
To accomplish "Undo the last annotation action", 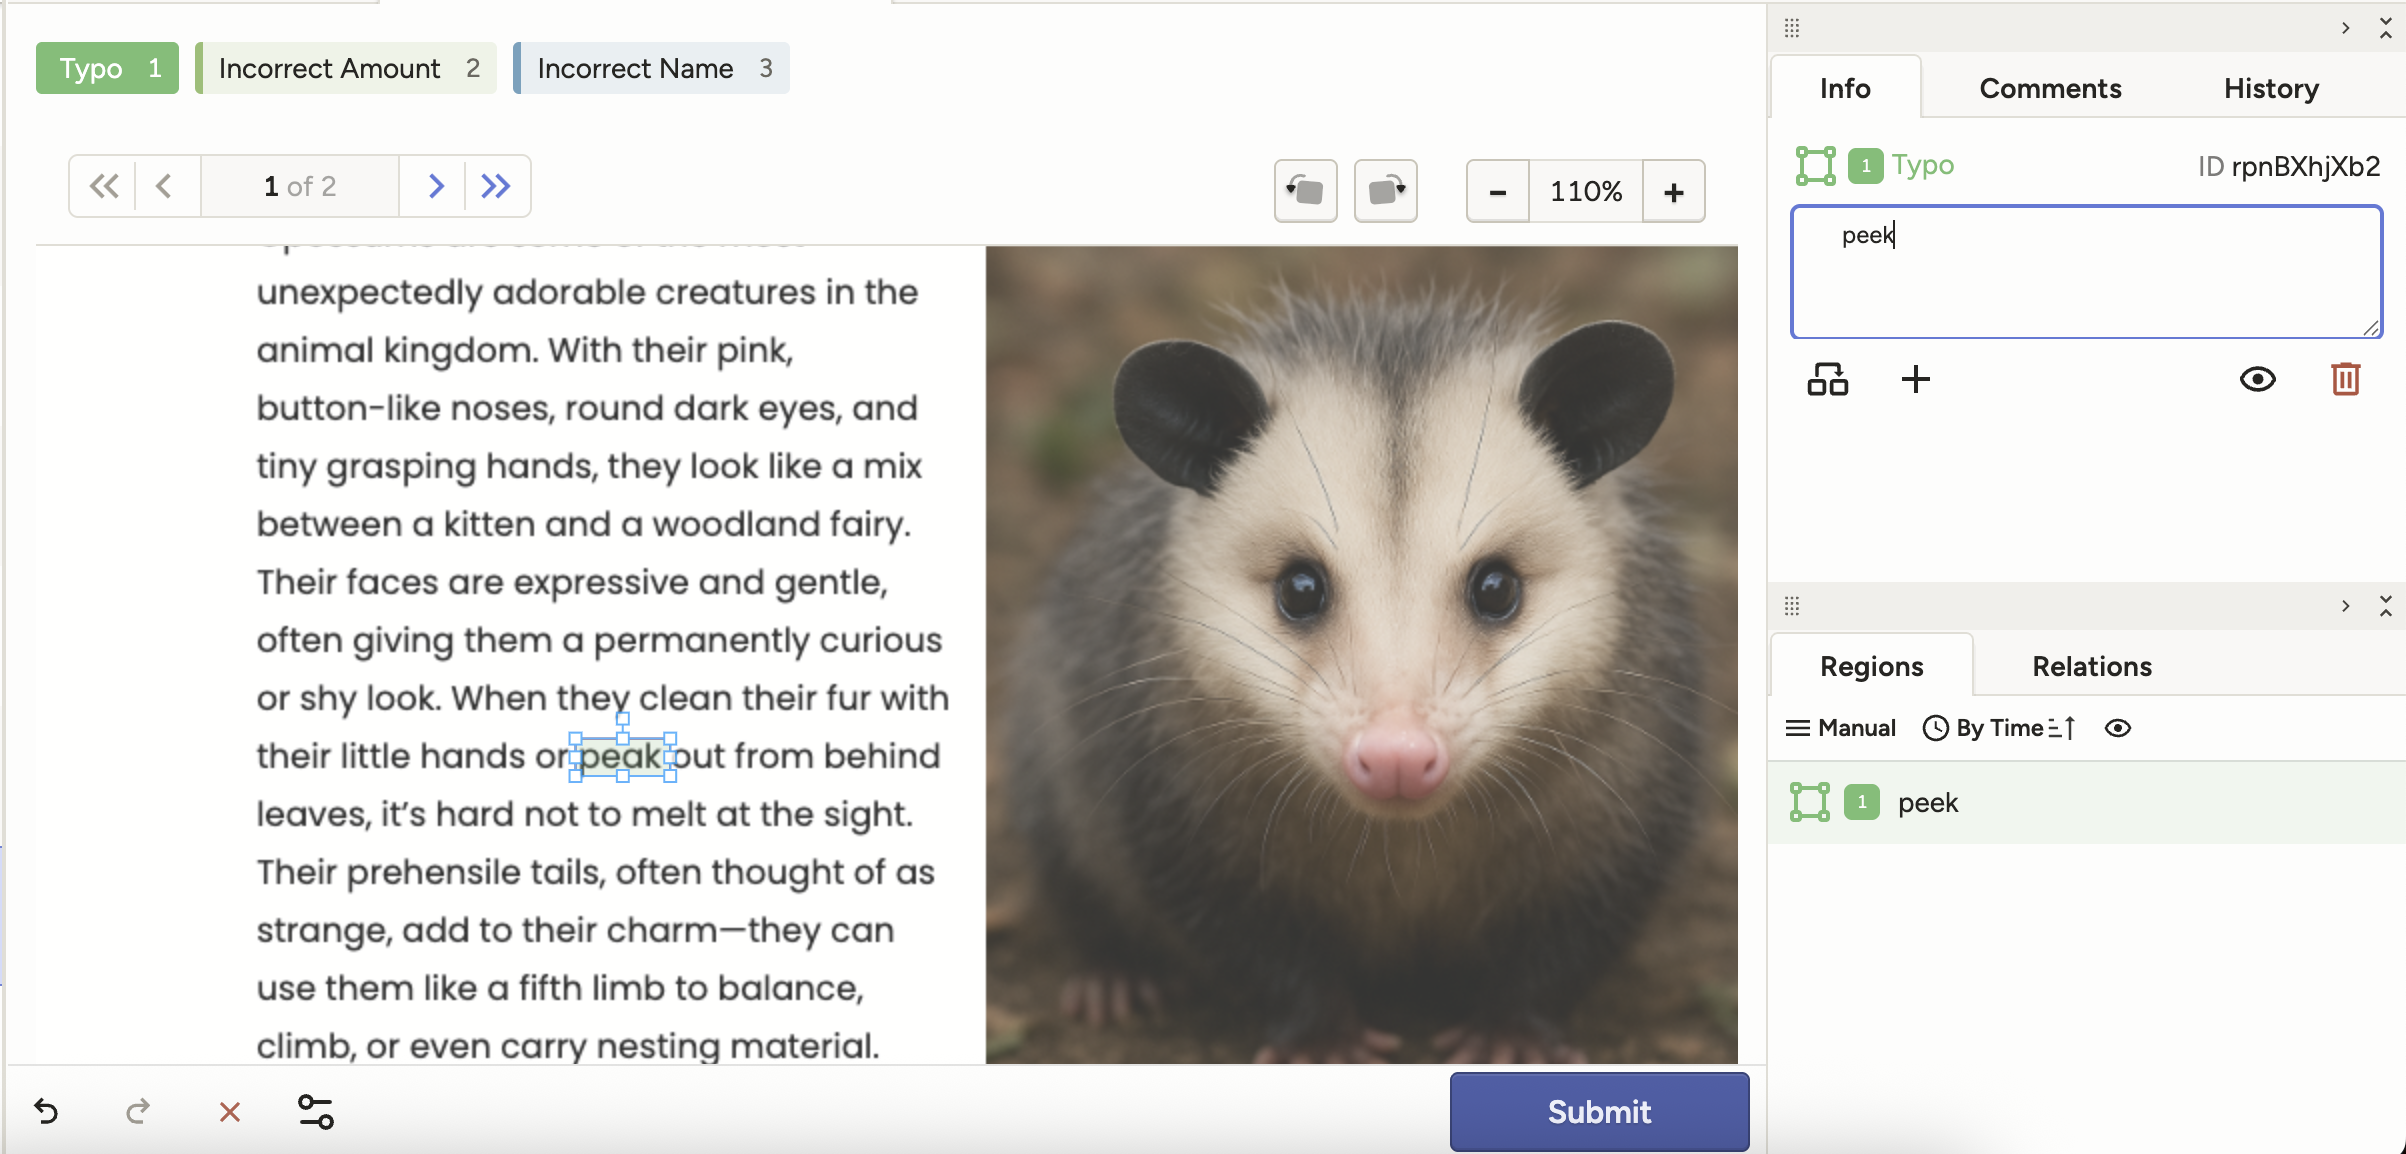I will click(x=47, y=1112).
